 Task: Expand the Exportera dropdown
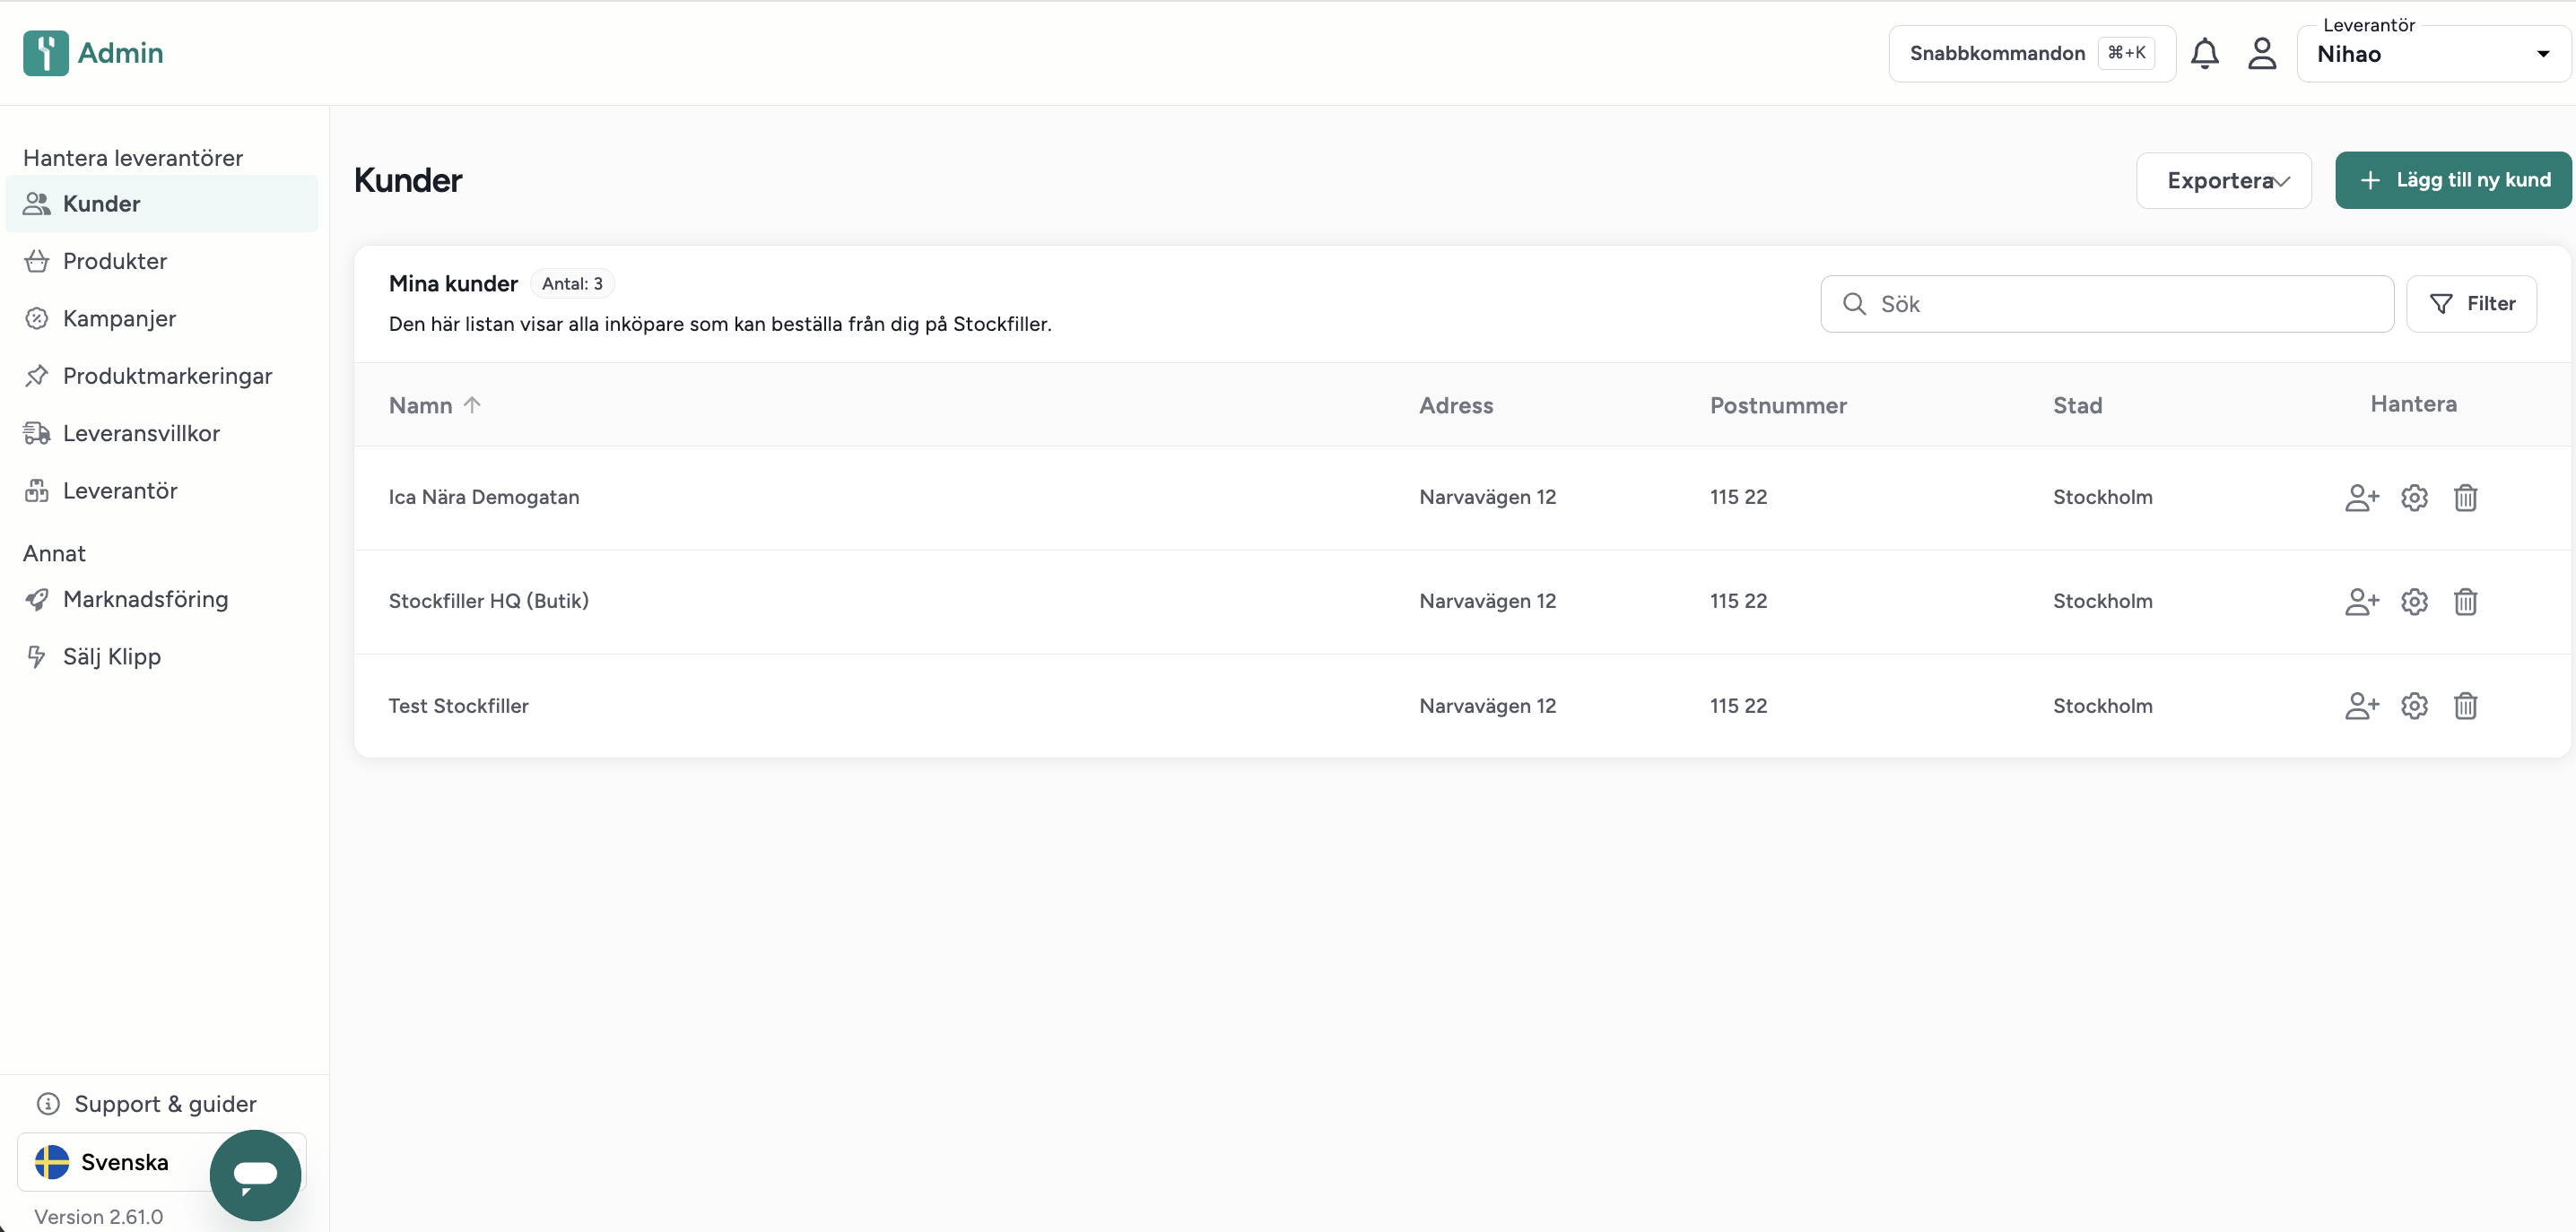click(x=2224, y=181)
